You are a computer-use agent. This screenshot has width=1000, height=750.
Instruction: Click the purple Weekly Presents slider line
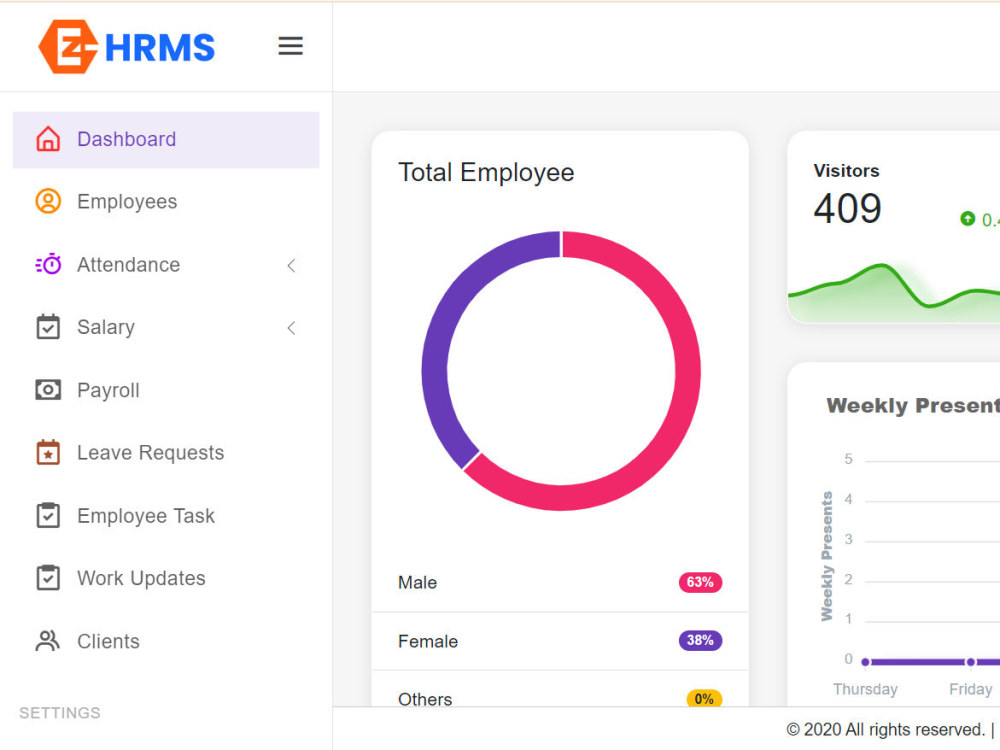tap(930, 661)
